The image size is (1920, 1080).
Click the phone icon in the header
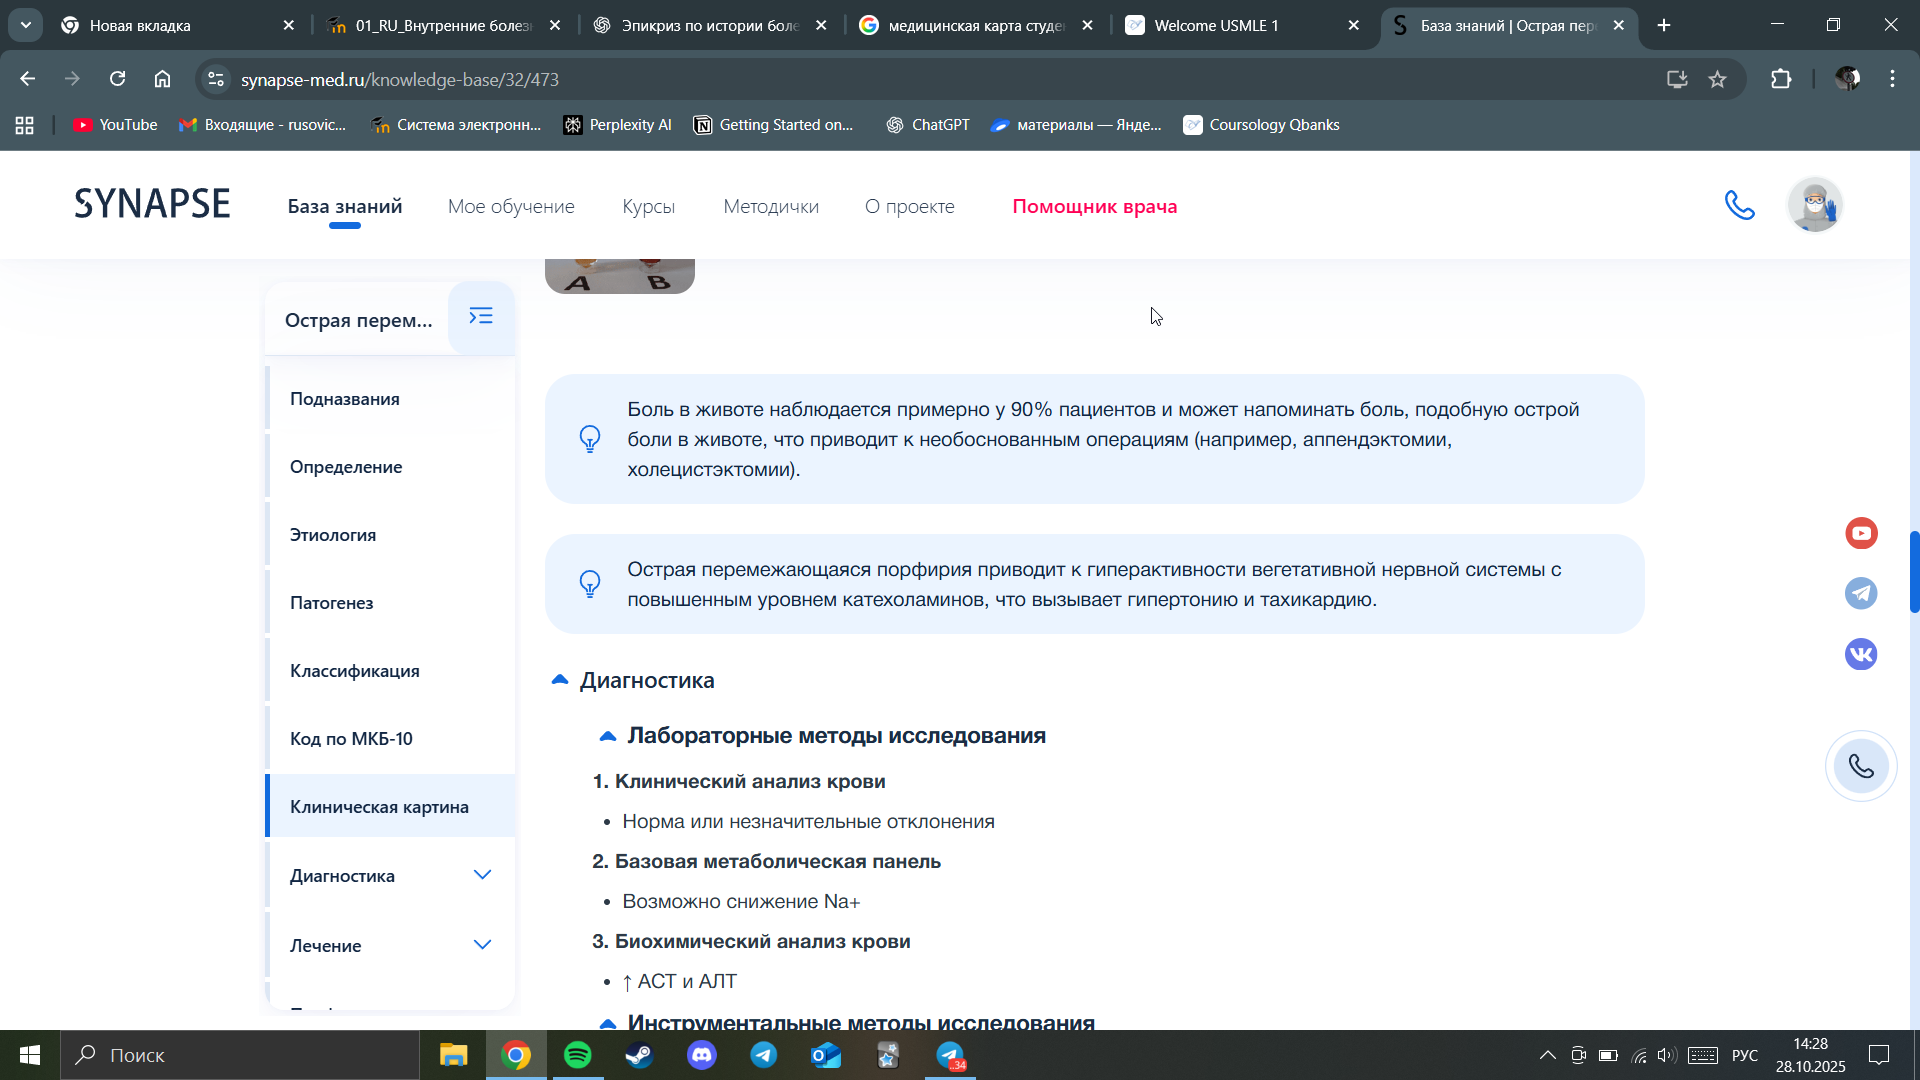[1740, 206]
